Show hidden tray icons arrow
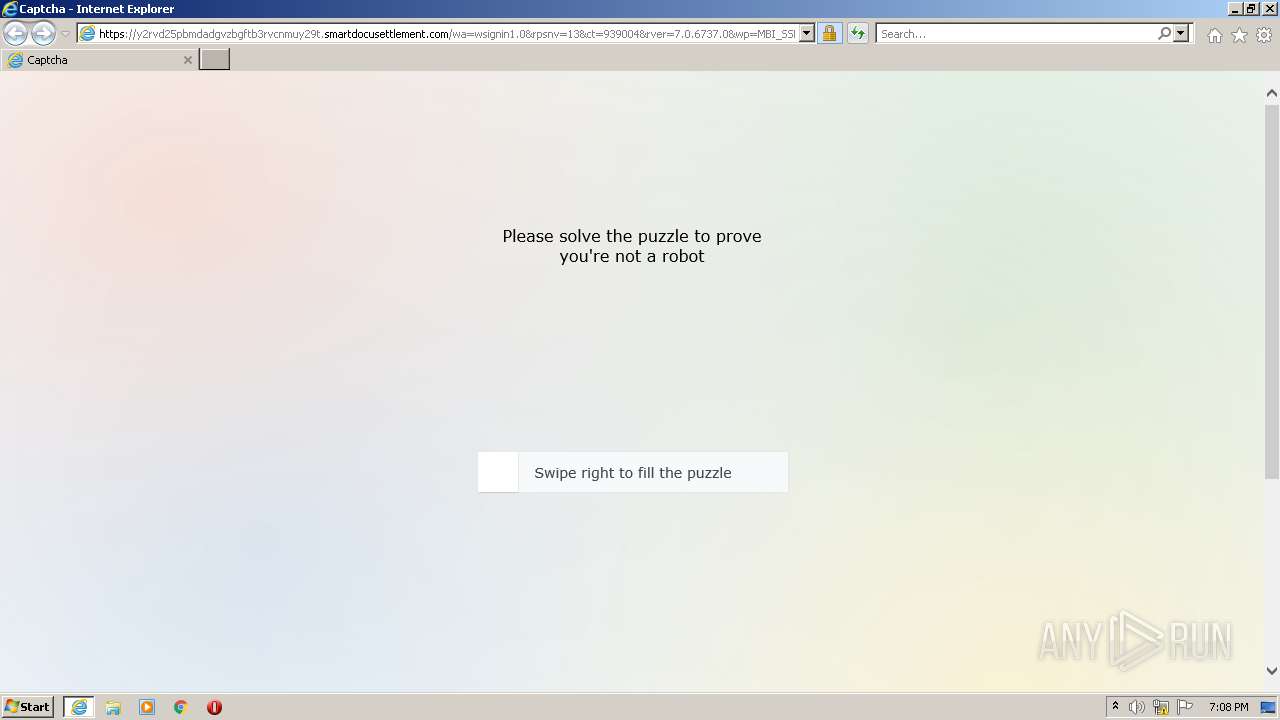 pyautogui.click(x=1115, y=707)
